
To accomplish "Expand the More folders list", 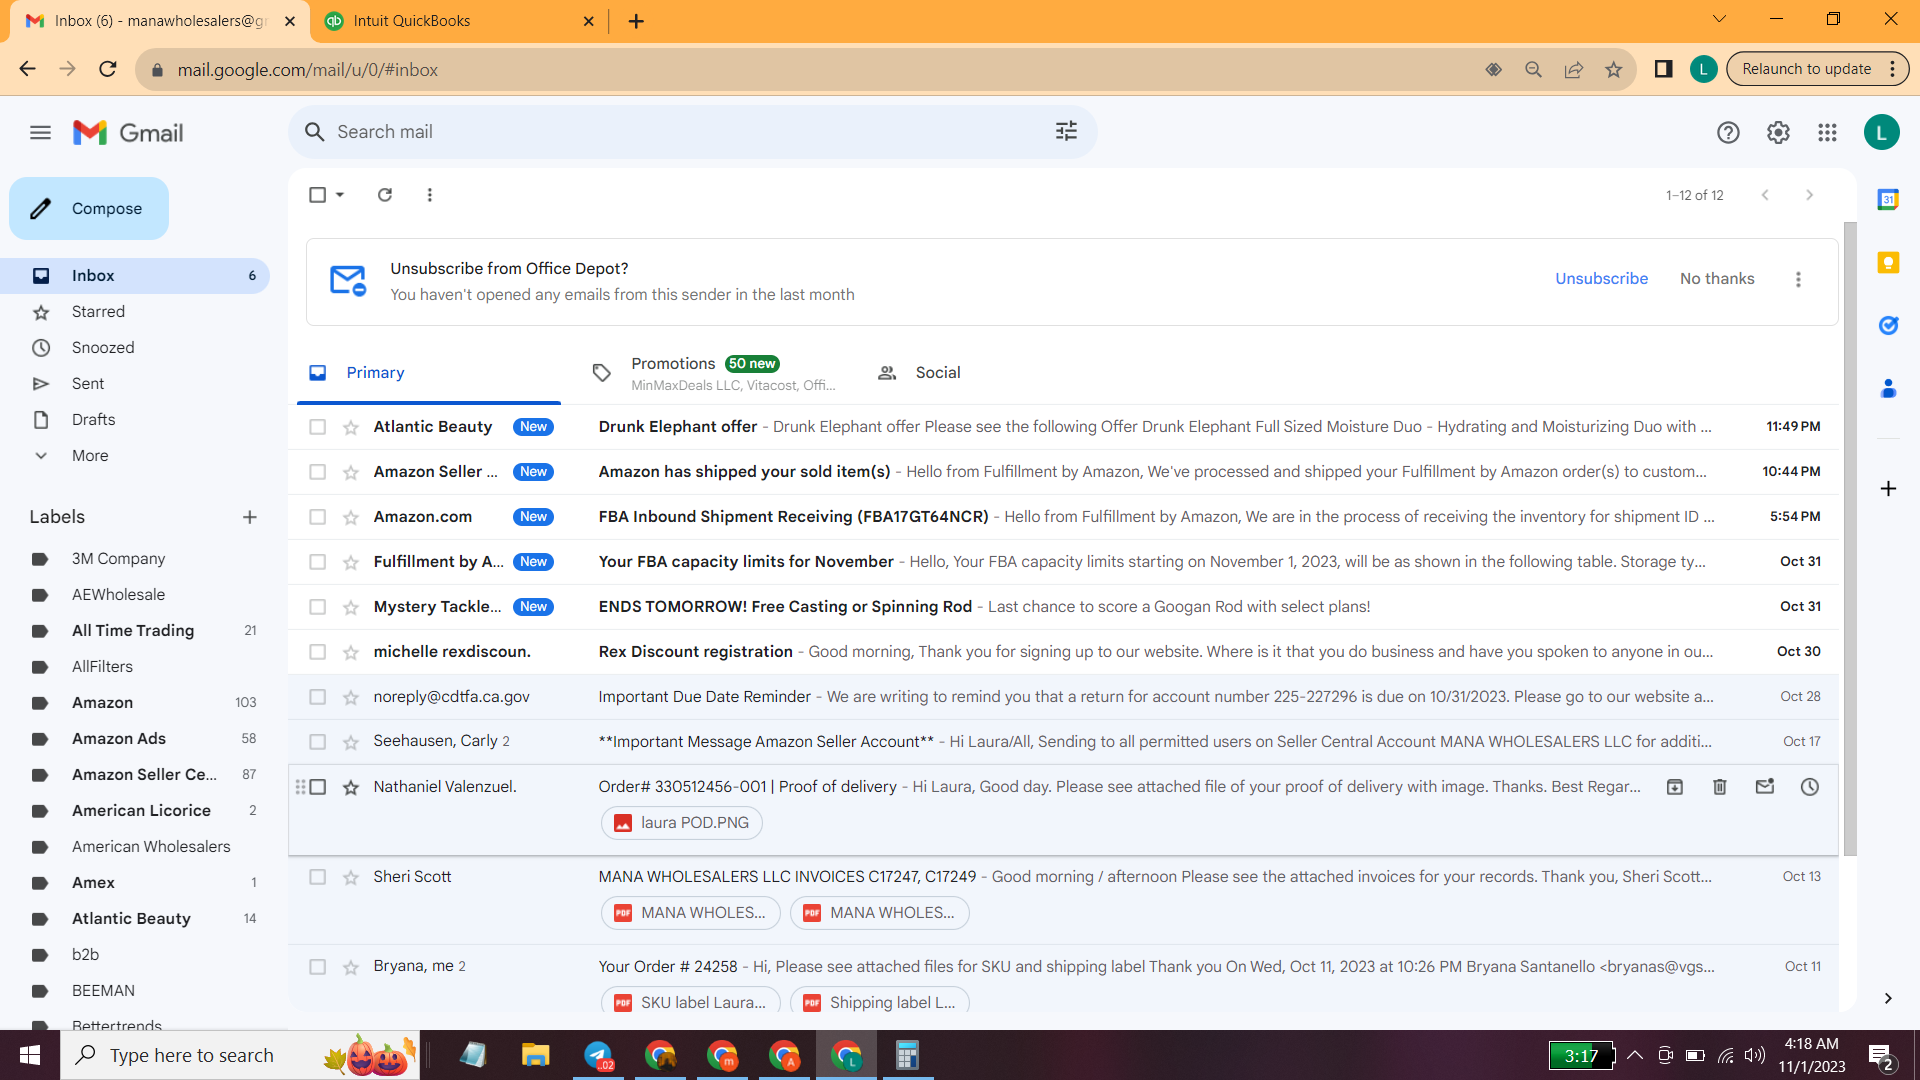I will [135, 456].
